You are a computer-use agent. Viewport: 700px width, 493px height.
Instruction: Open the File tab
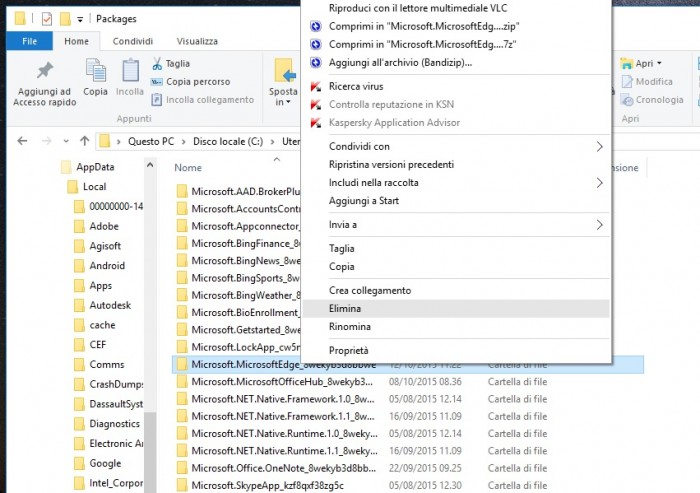tap(29, 41)
